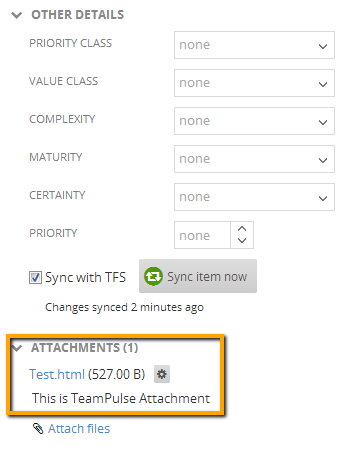This screenshot has width=360, height=454.
Task: Click the Attachments (1) header text
Action: point(85,348)
